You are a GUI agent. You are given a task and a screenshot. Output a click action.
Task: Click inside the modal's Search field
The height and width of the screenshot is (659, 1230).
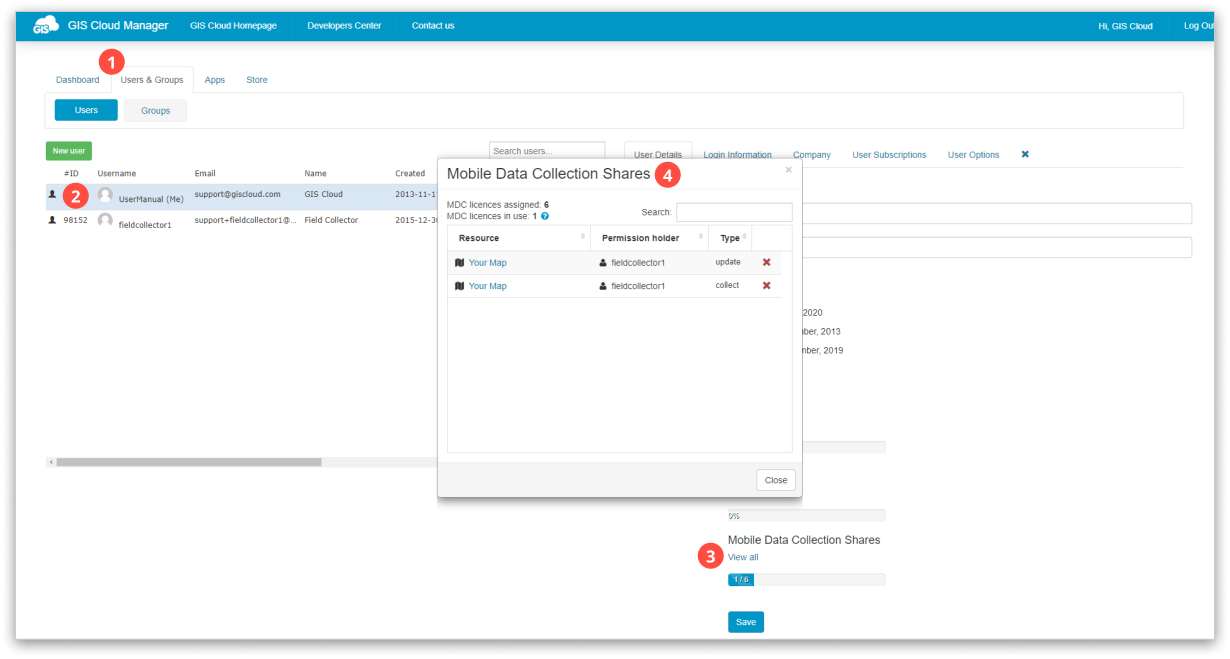coord(737,212)
